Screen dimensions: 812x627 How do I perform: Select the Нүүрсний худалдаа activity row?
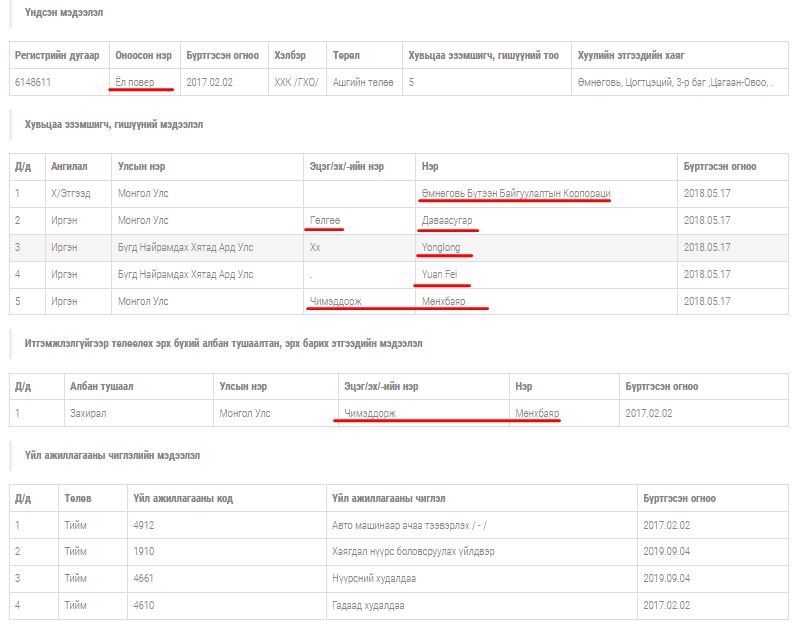click(374, 578)
